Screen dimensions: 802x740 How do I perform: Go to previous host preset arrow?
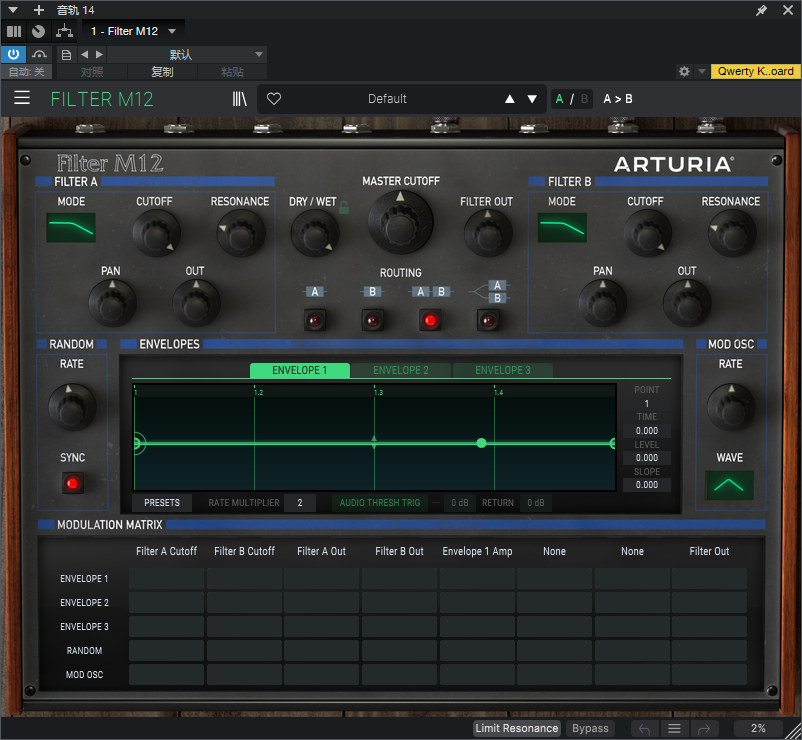pyautogui.click(x=84, y=54)
